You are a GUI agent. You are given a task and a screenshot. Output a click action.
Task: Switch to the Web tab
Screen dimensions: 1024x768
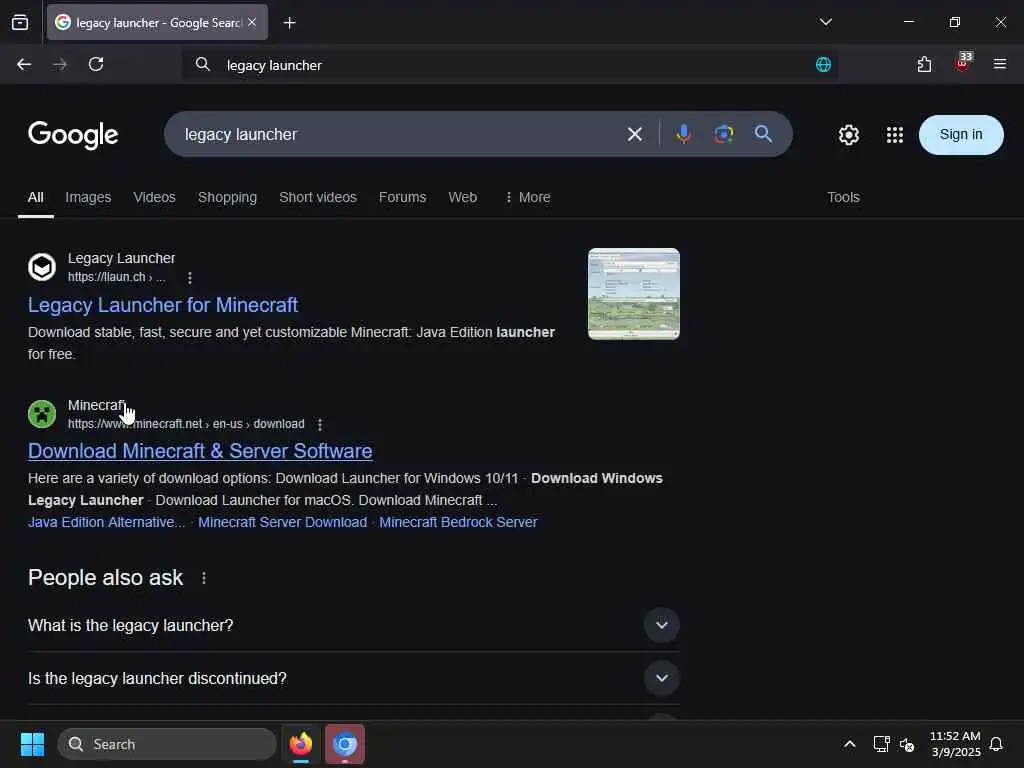(462, 197)
